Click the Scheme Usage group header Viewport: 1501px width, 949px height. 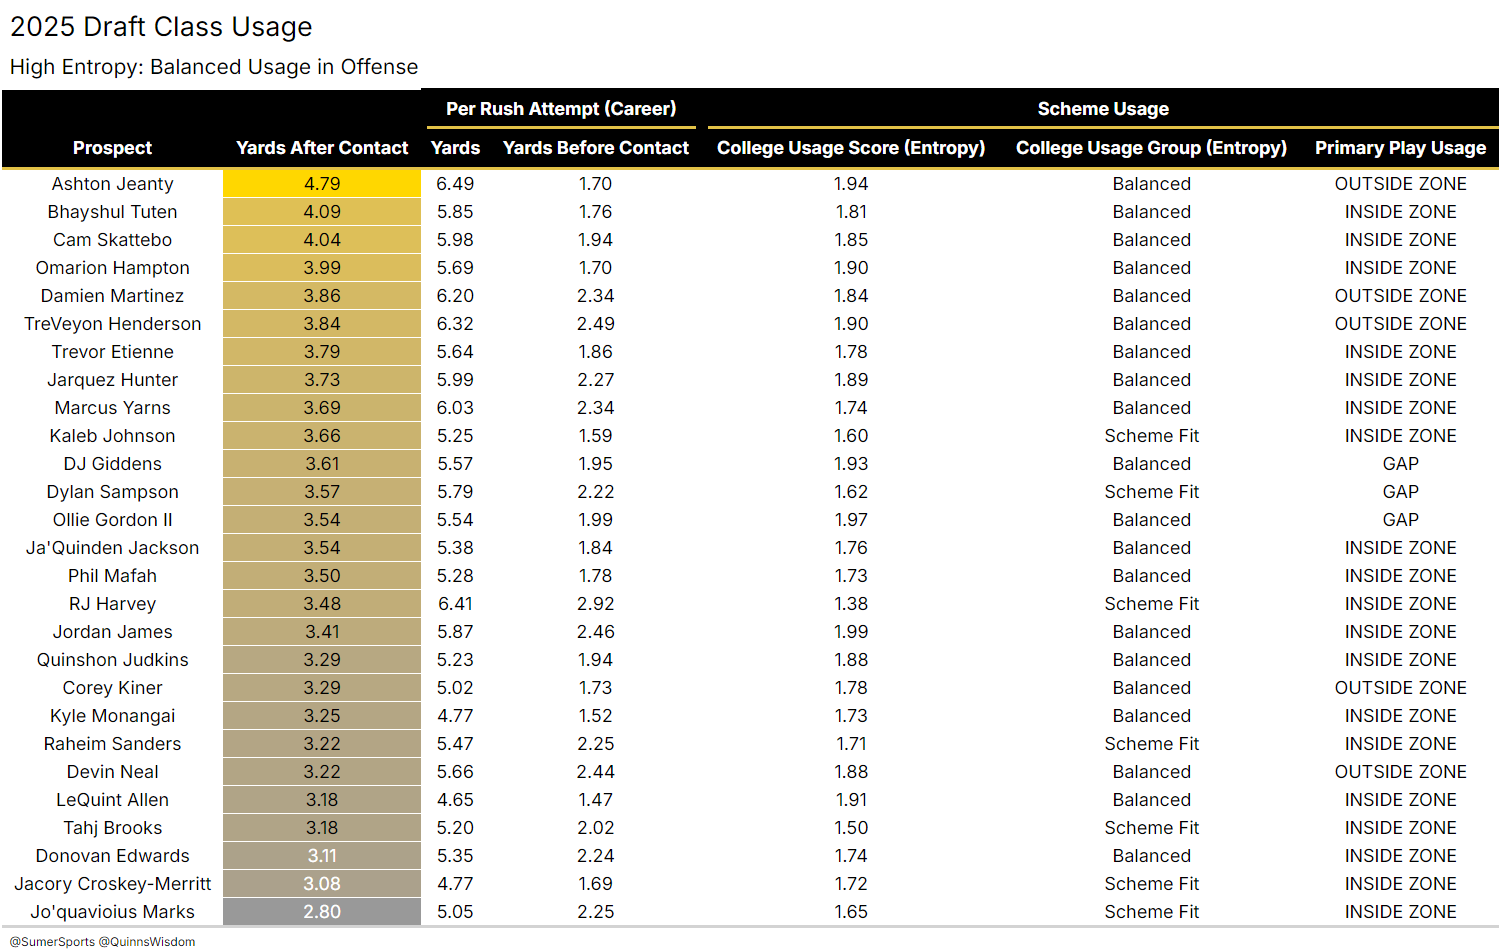pos(1103,109)
